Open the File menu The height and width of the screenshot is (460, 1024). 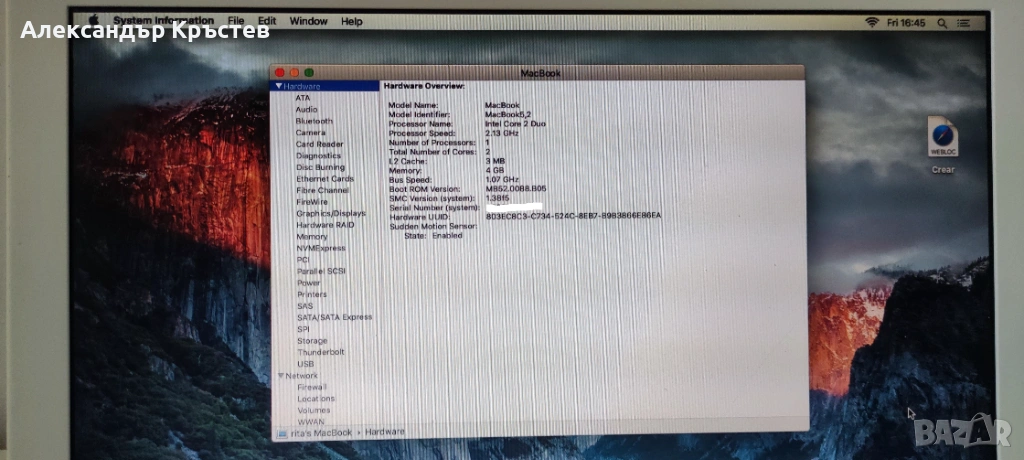click(236, 21)
